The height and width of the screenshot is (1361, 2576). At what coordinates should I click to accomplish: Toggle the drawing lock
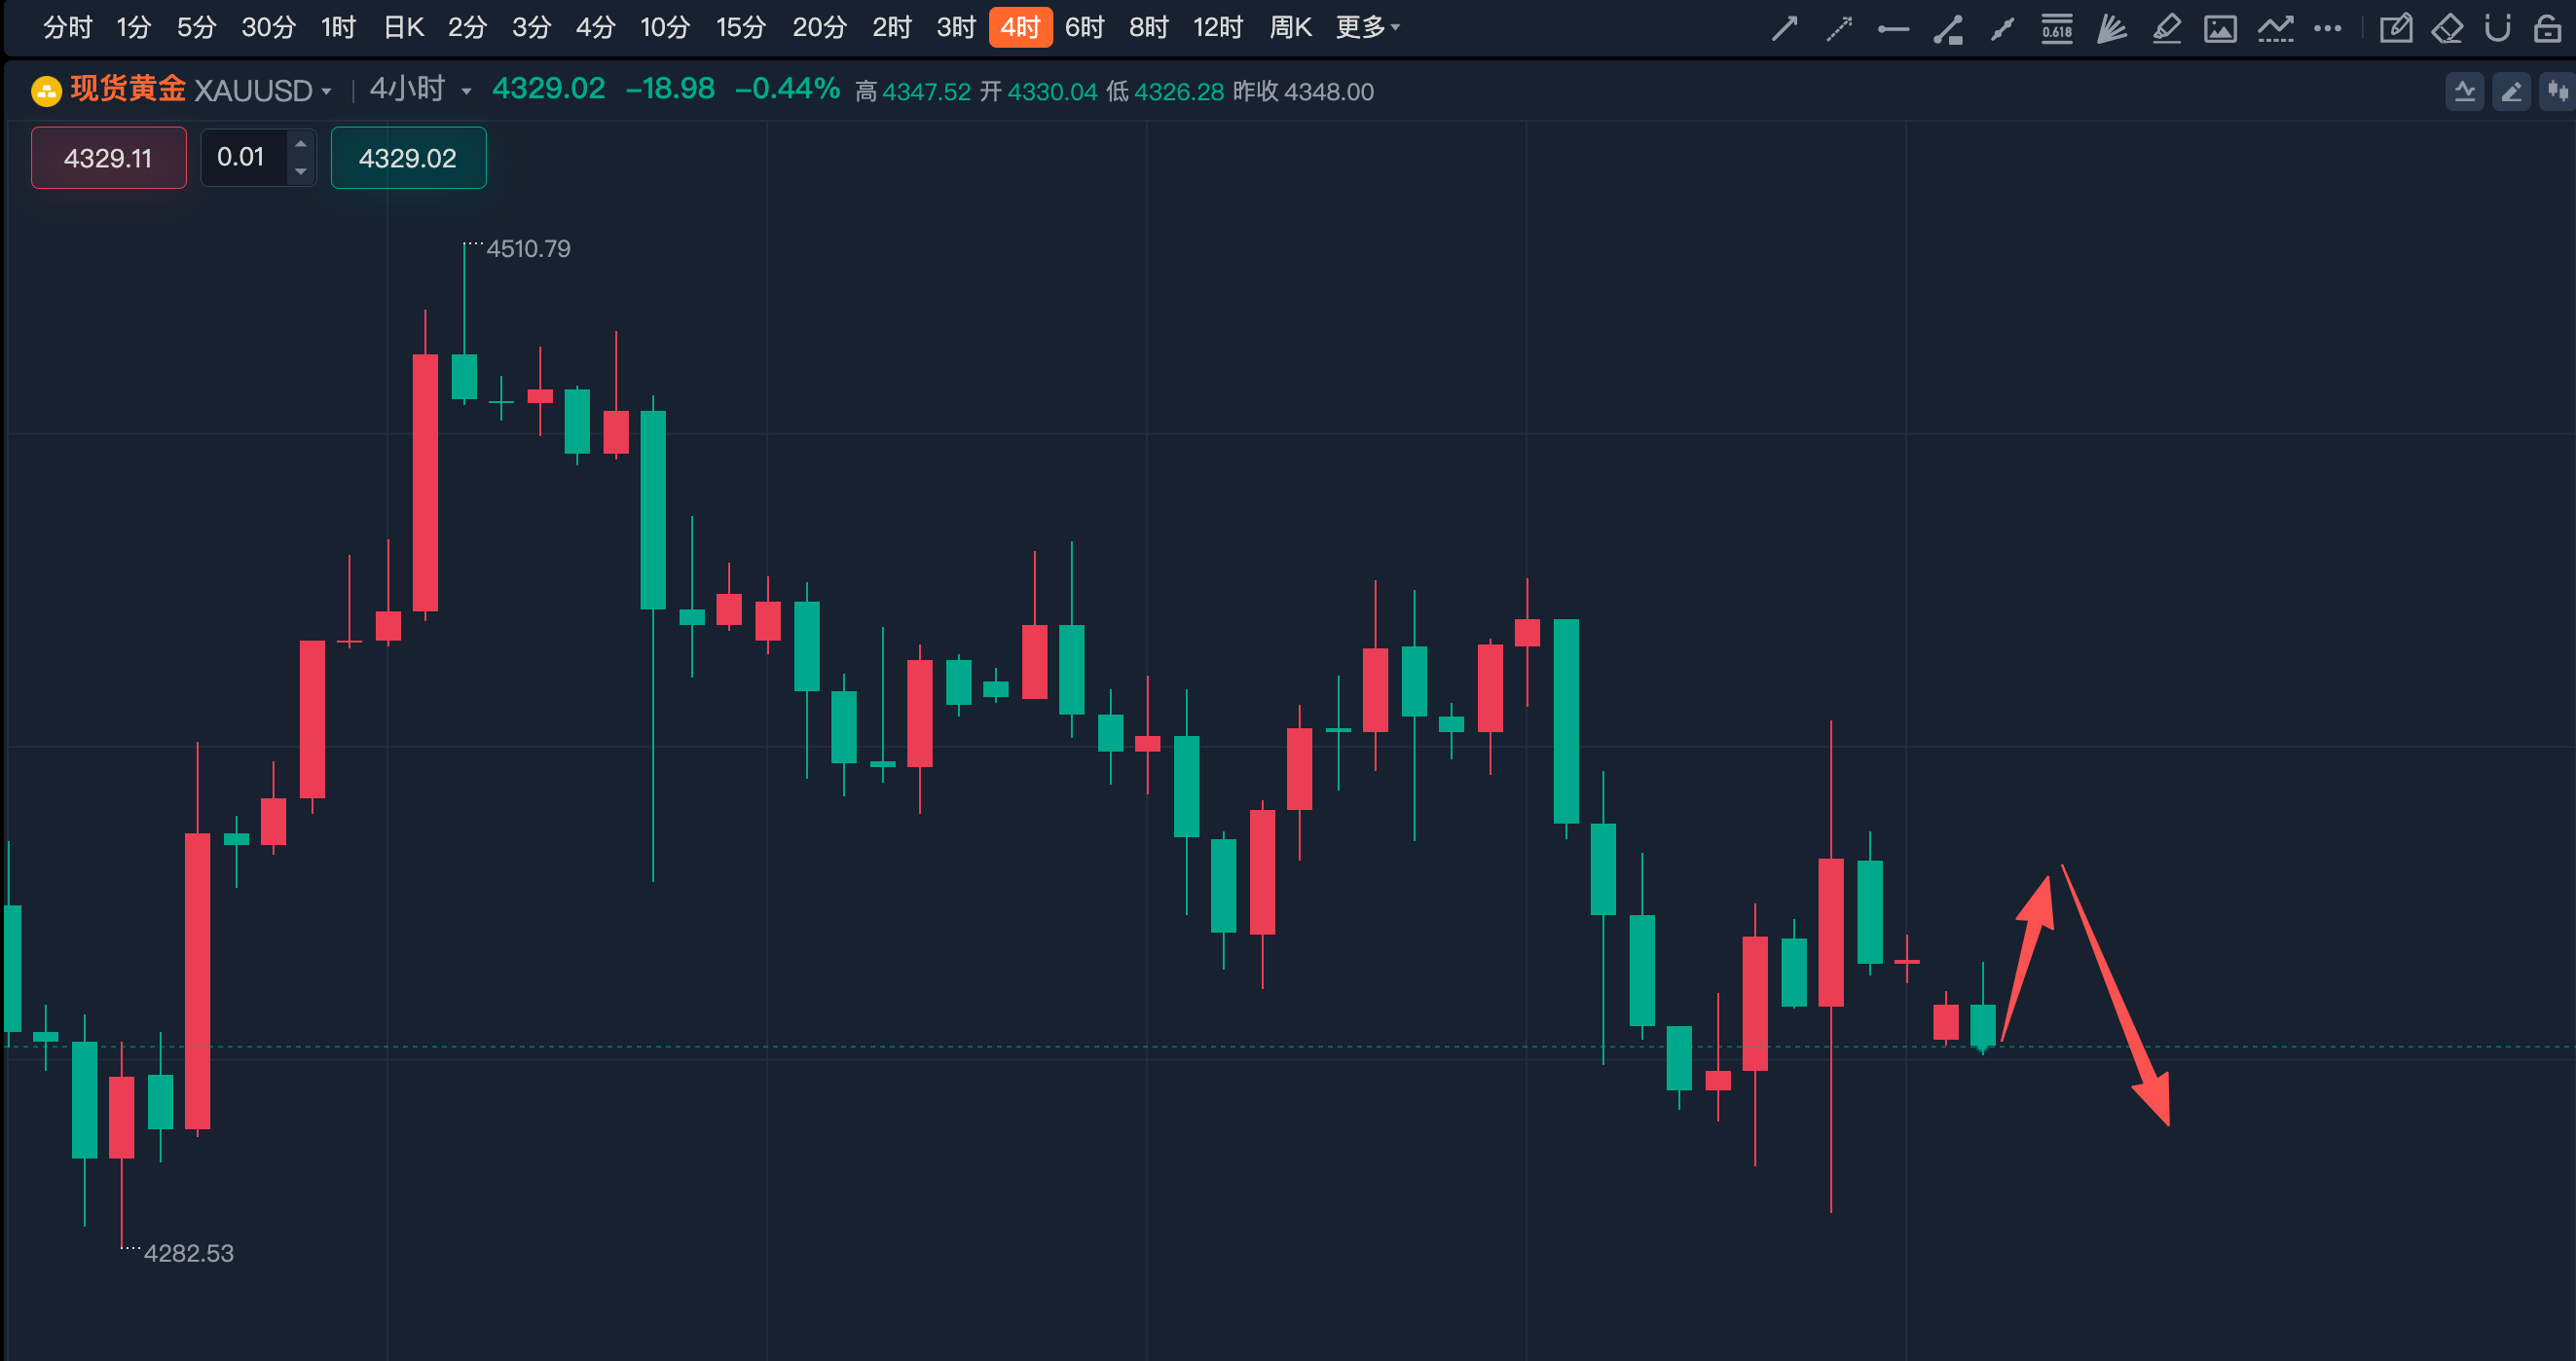[x=2547, y=28]
